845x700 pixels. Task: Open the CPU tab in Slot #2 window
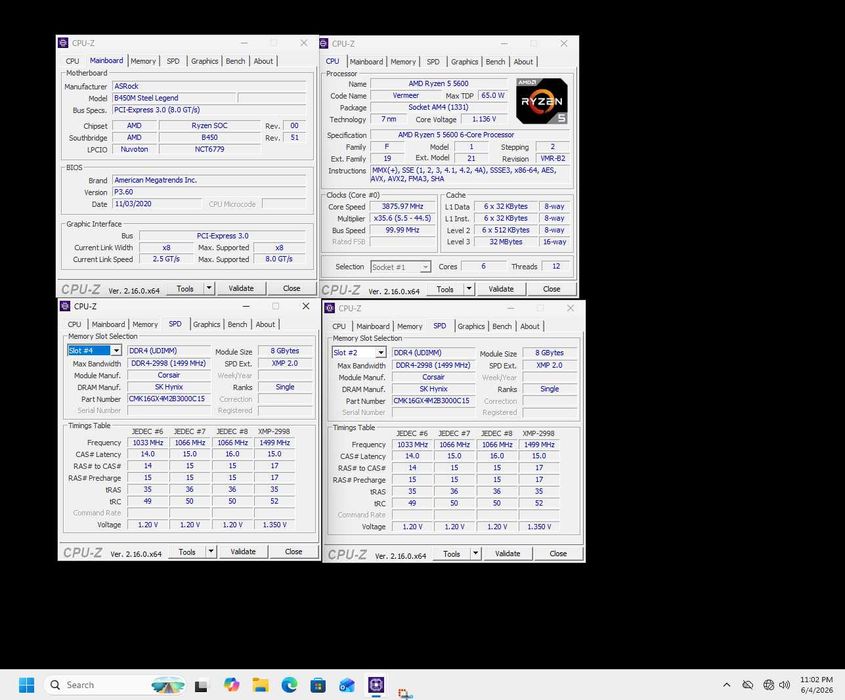(x=339, y=327)
